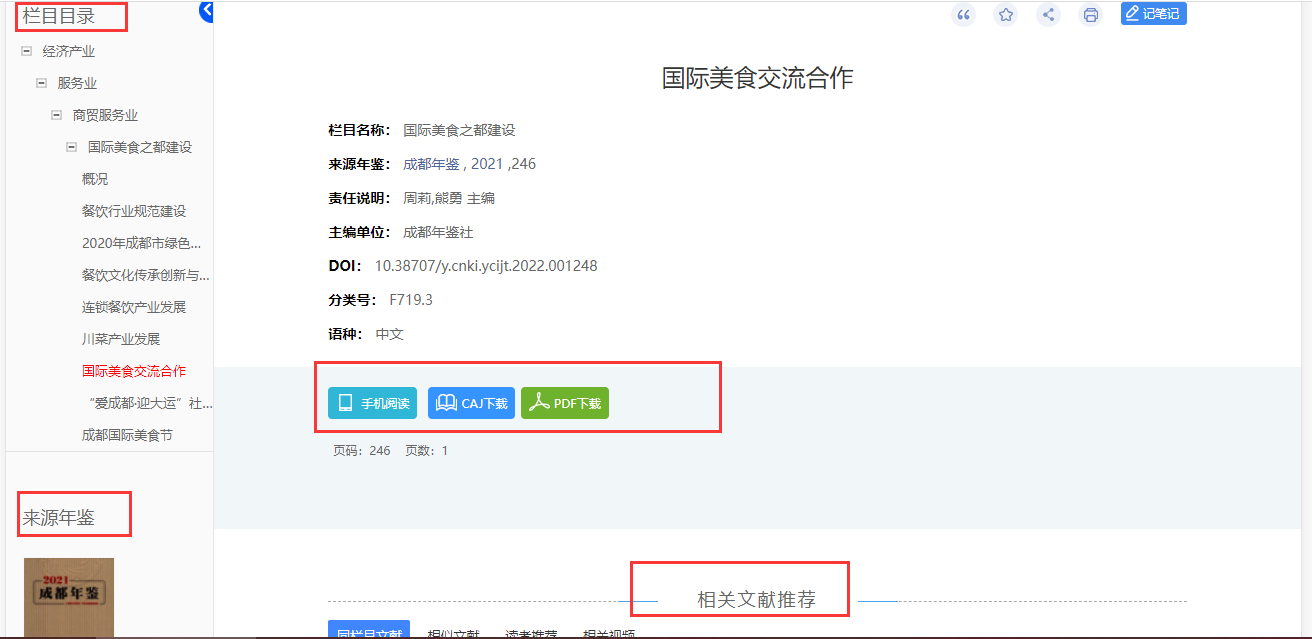Collapse the 服务业 tree node
The width and height of the screenshot is (1312, 639).
coord(41,83)
